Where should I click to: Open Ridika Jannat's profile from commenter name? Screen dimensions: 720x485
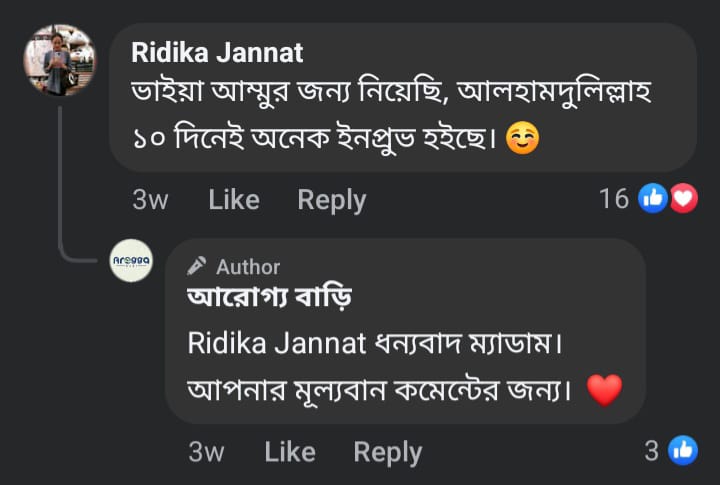click(x=217, y=51)
